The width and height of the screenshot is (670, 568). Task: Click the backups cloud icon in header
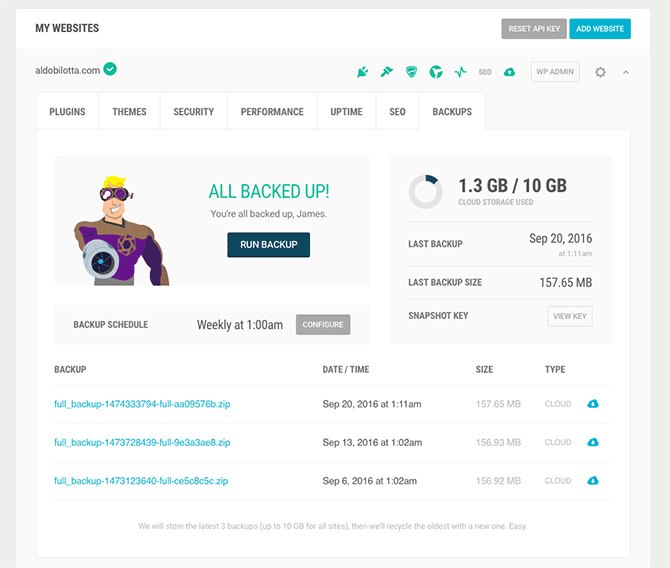[510, 72]
